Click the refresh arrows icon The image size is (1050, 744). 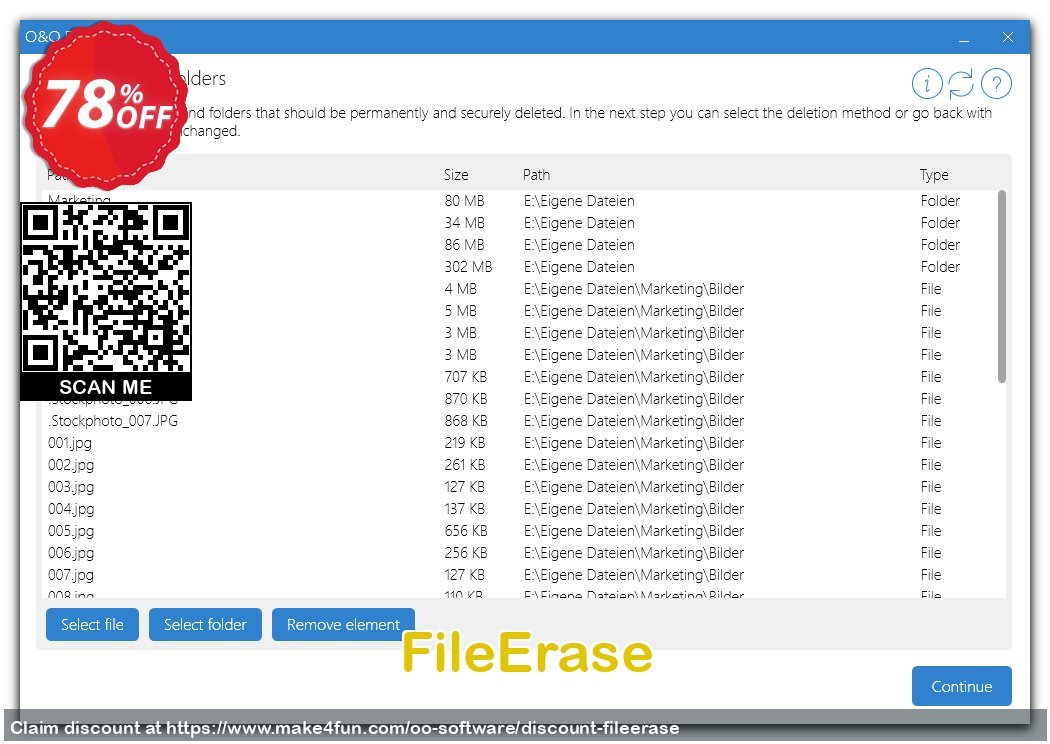point(961,84)
